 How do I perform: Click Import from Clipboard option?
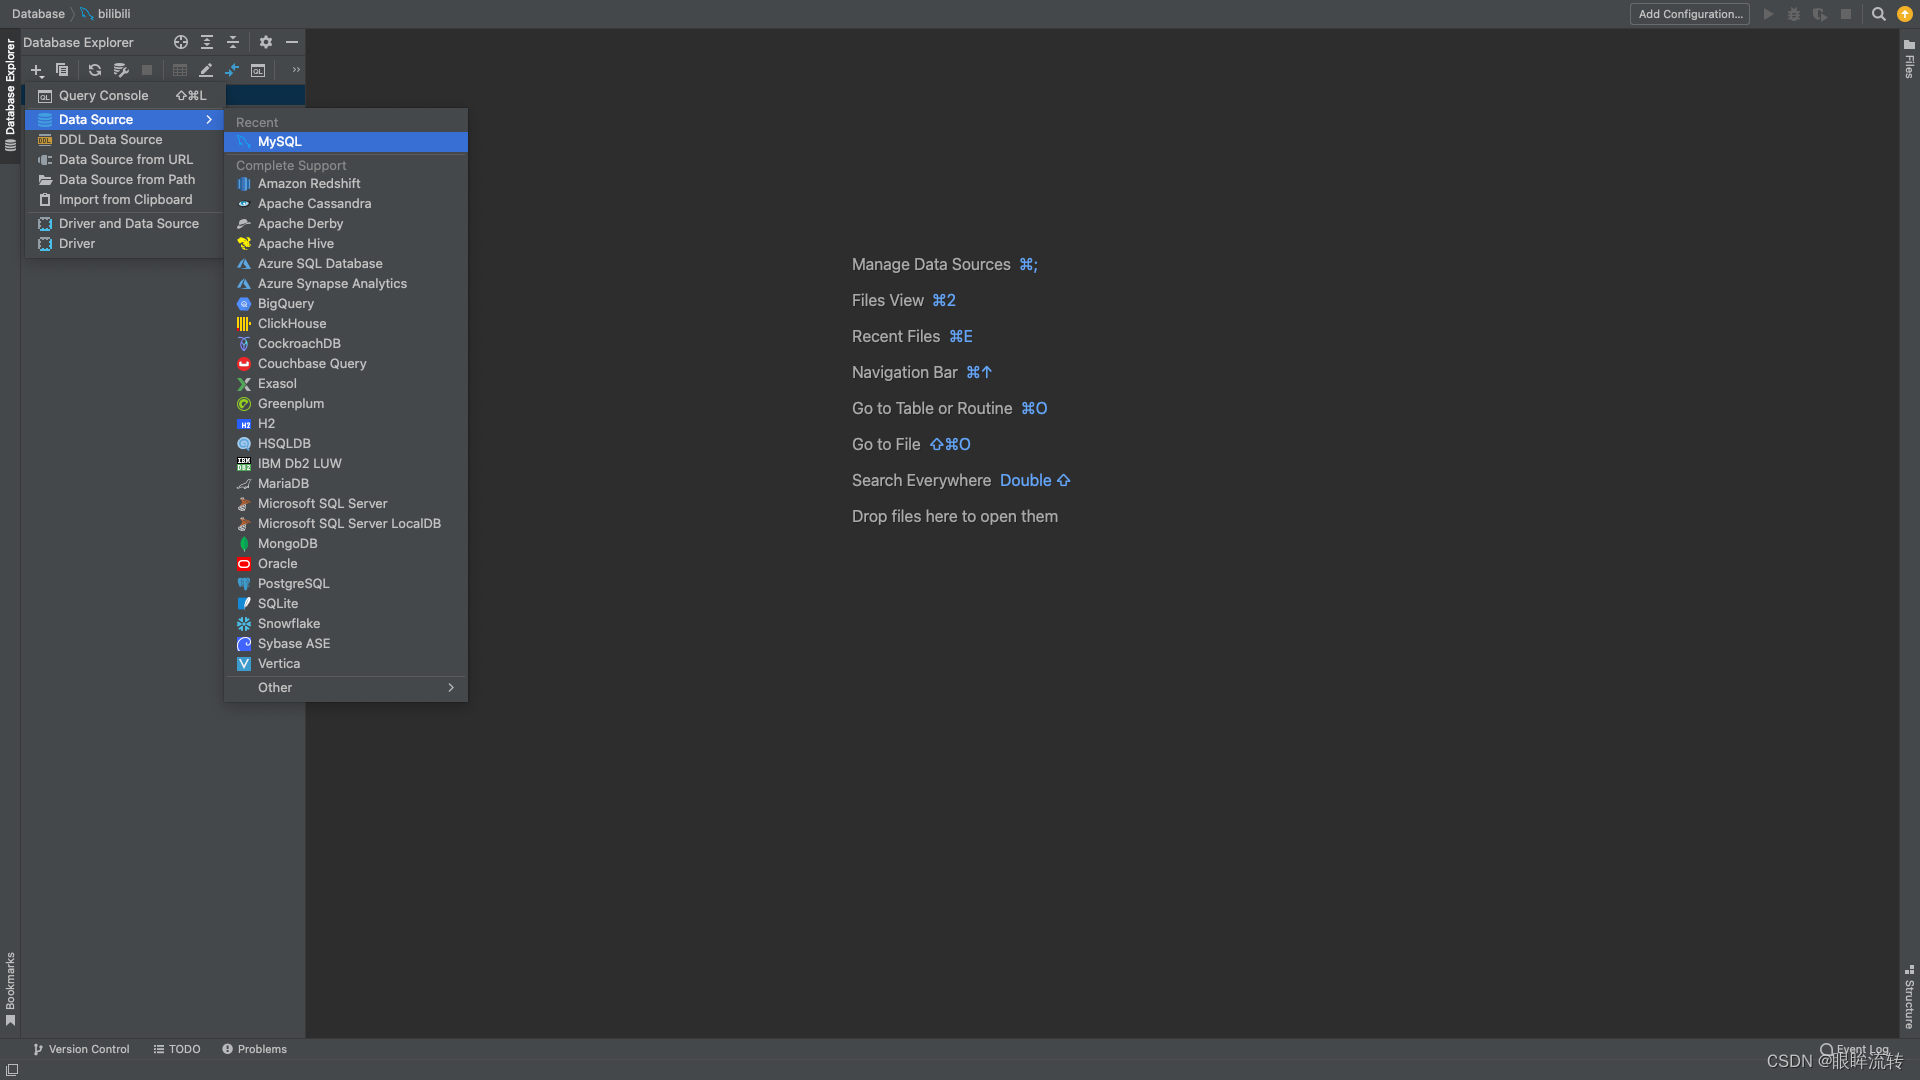(x=125, y=199)
